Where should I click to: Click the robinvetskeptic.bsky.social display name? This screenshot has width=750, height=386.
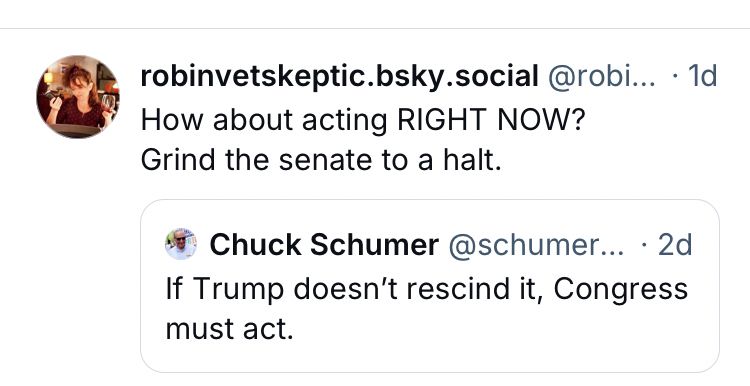click(340, 76)
